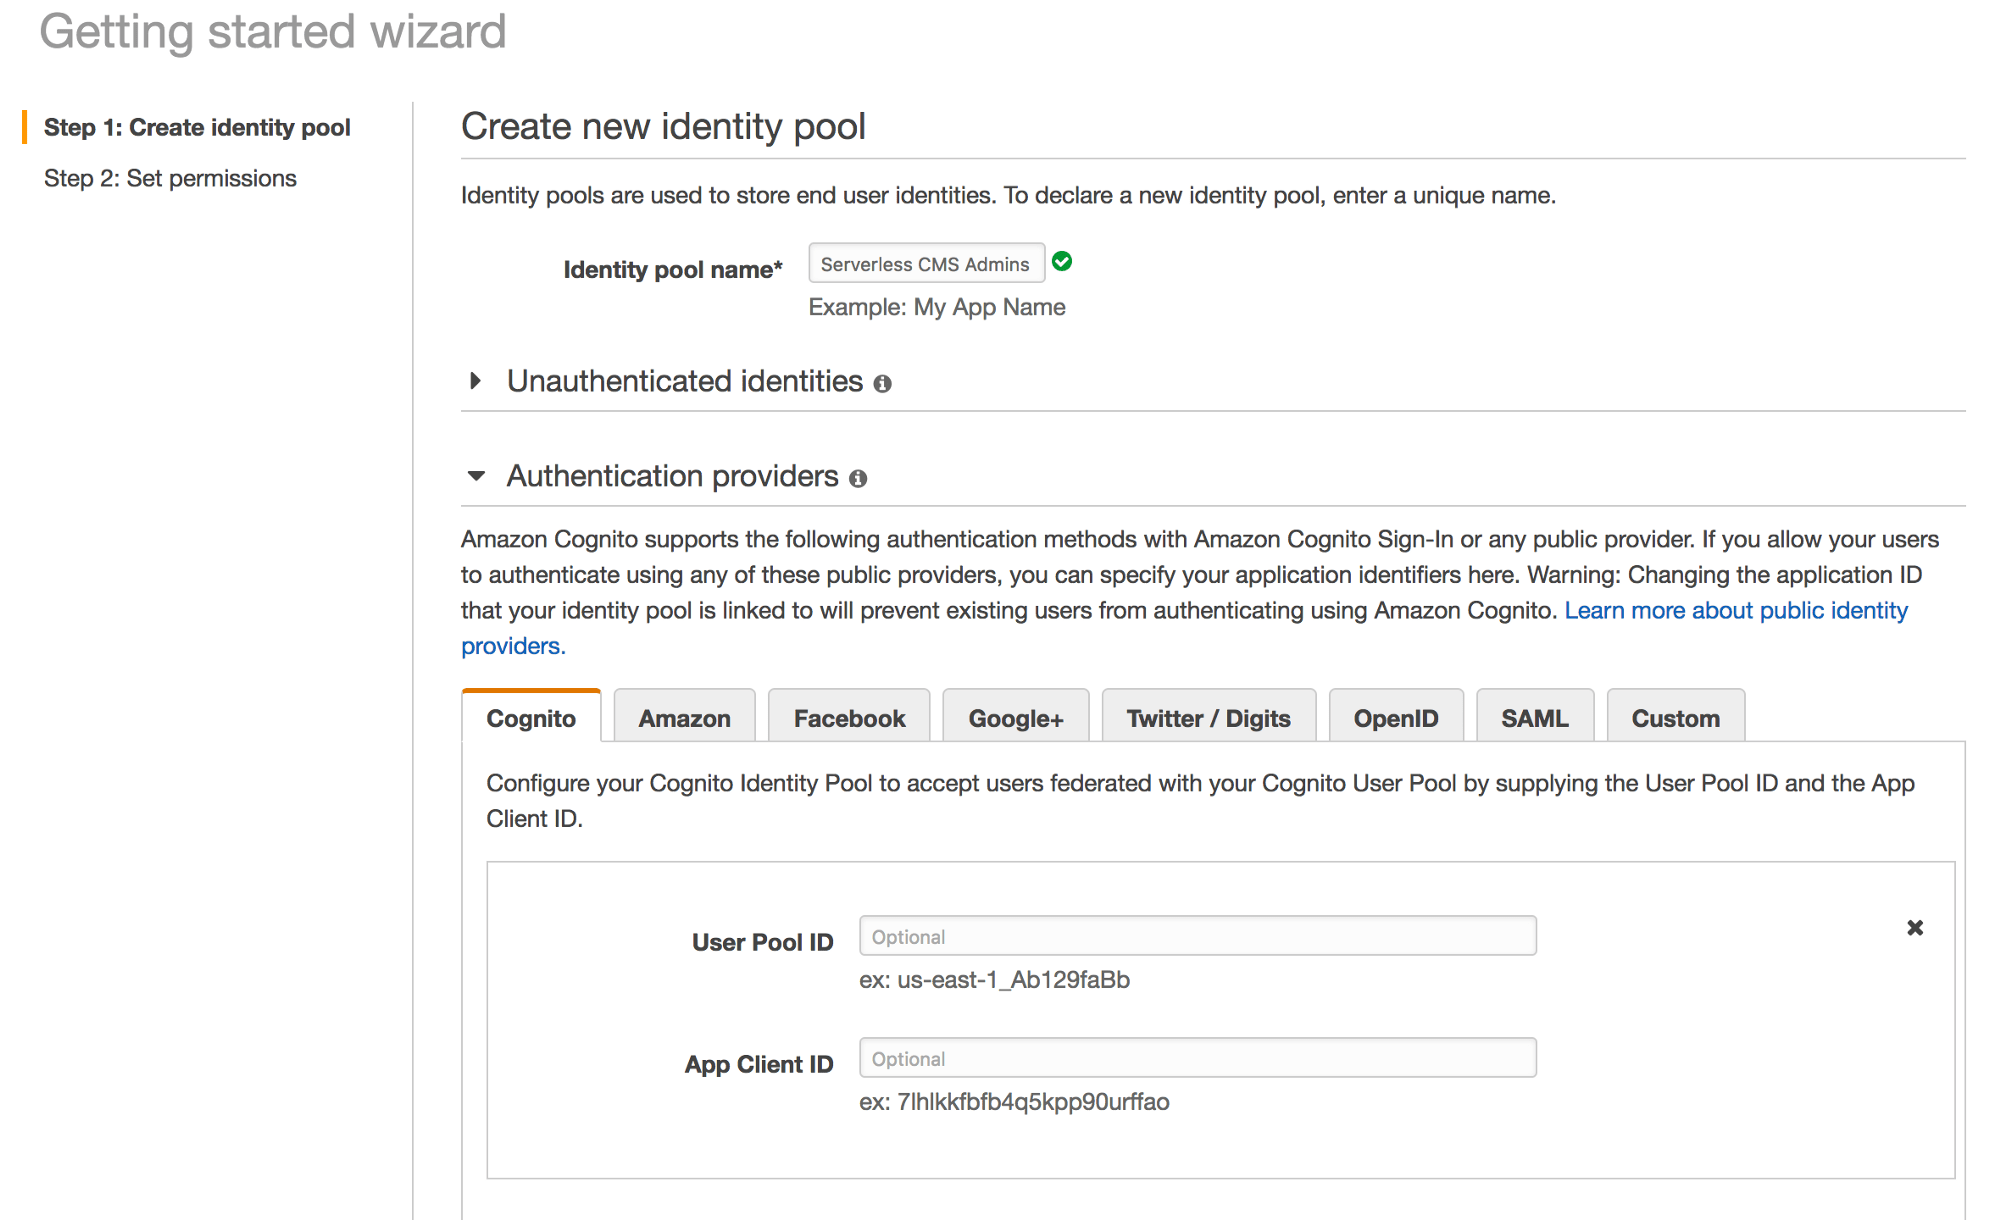Click the App Client ID field
This screenshot has height=1220, width=2000.
(1197, 1057)
